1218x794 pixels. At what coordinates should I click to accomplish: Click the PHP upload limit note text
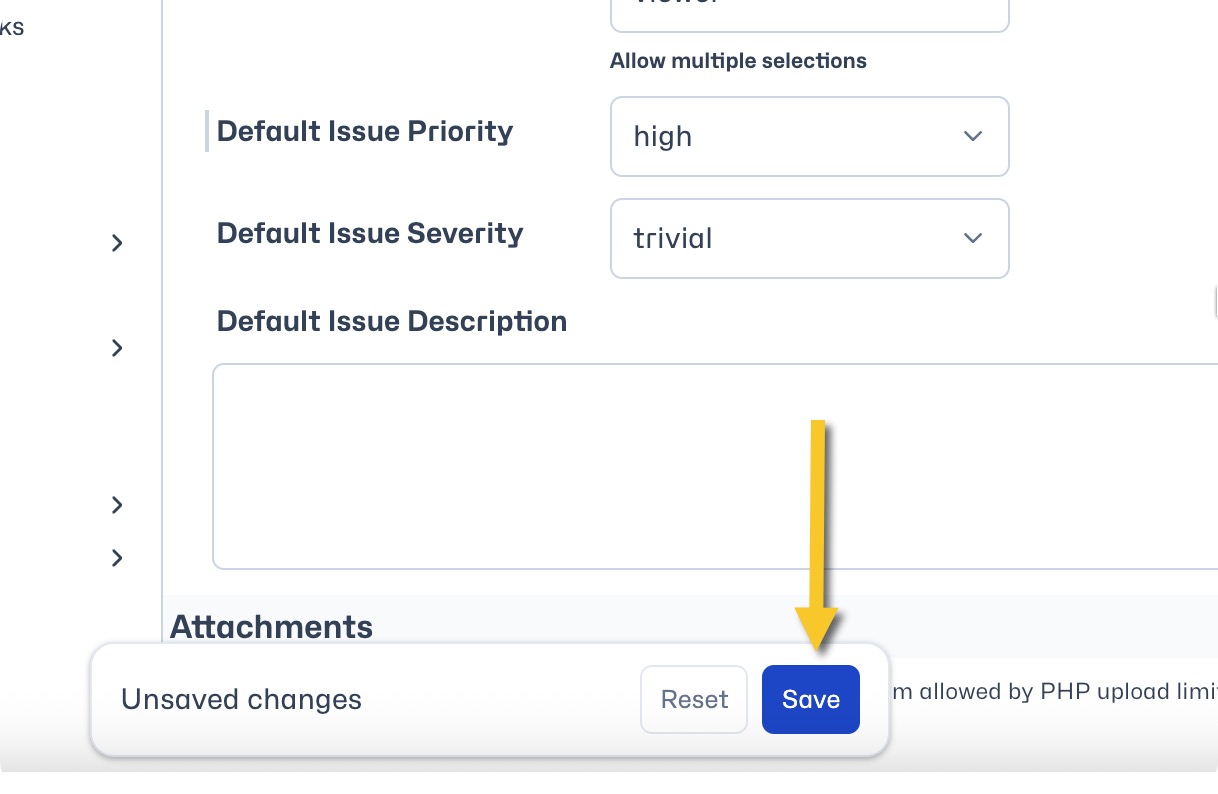point(1054,692)
